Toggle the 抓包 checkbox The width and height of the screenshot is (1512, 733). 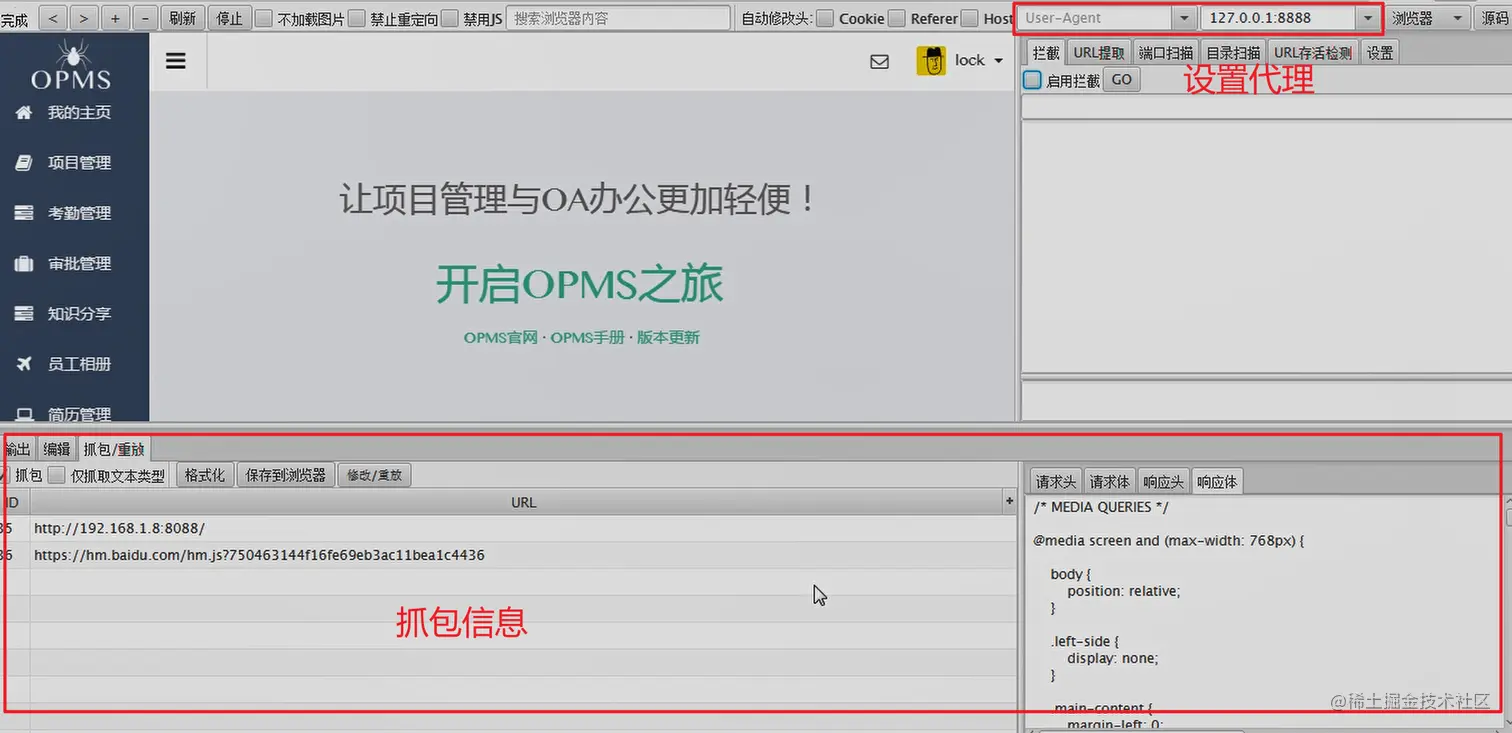(x=4, y=475)
